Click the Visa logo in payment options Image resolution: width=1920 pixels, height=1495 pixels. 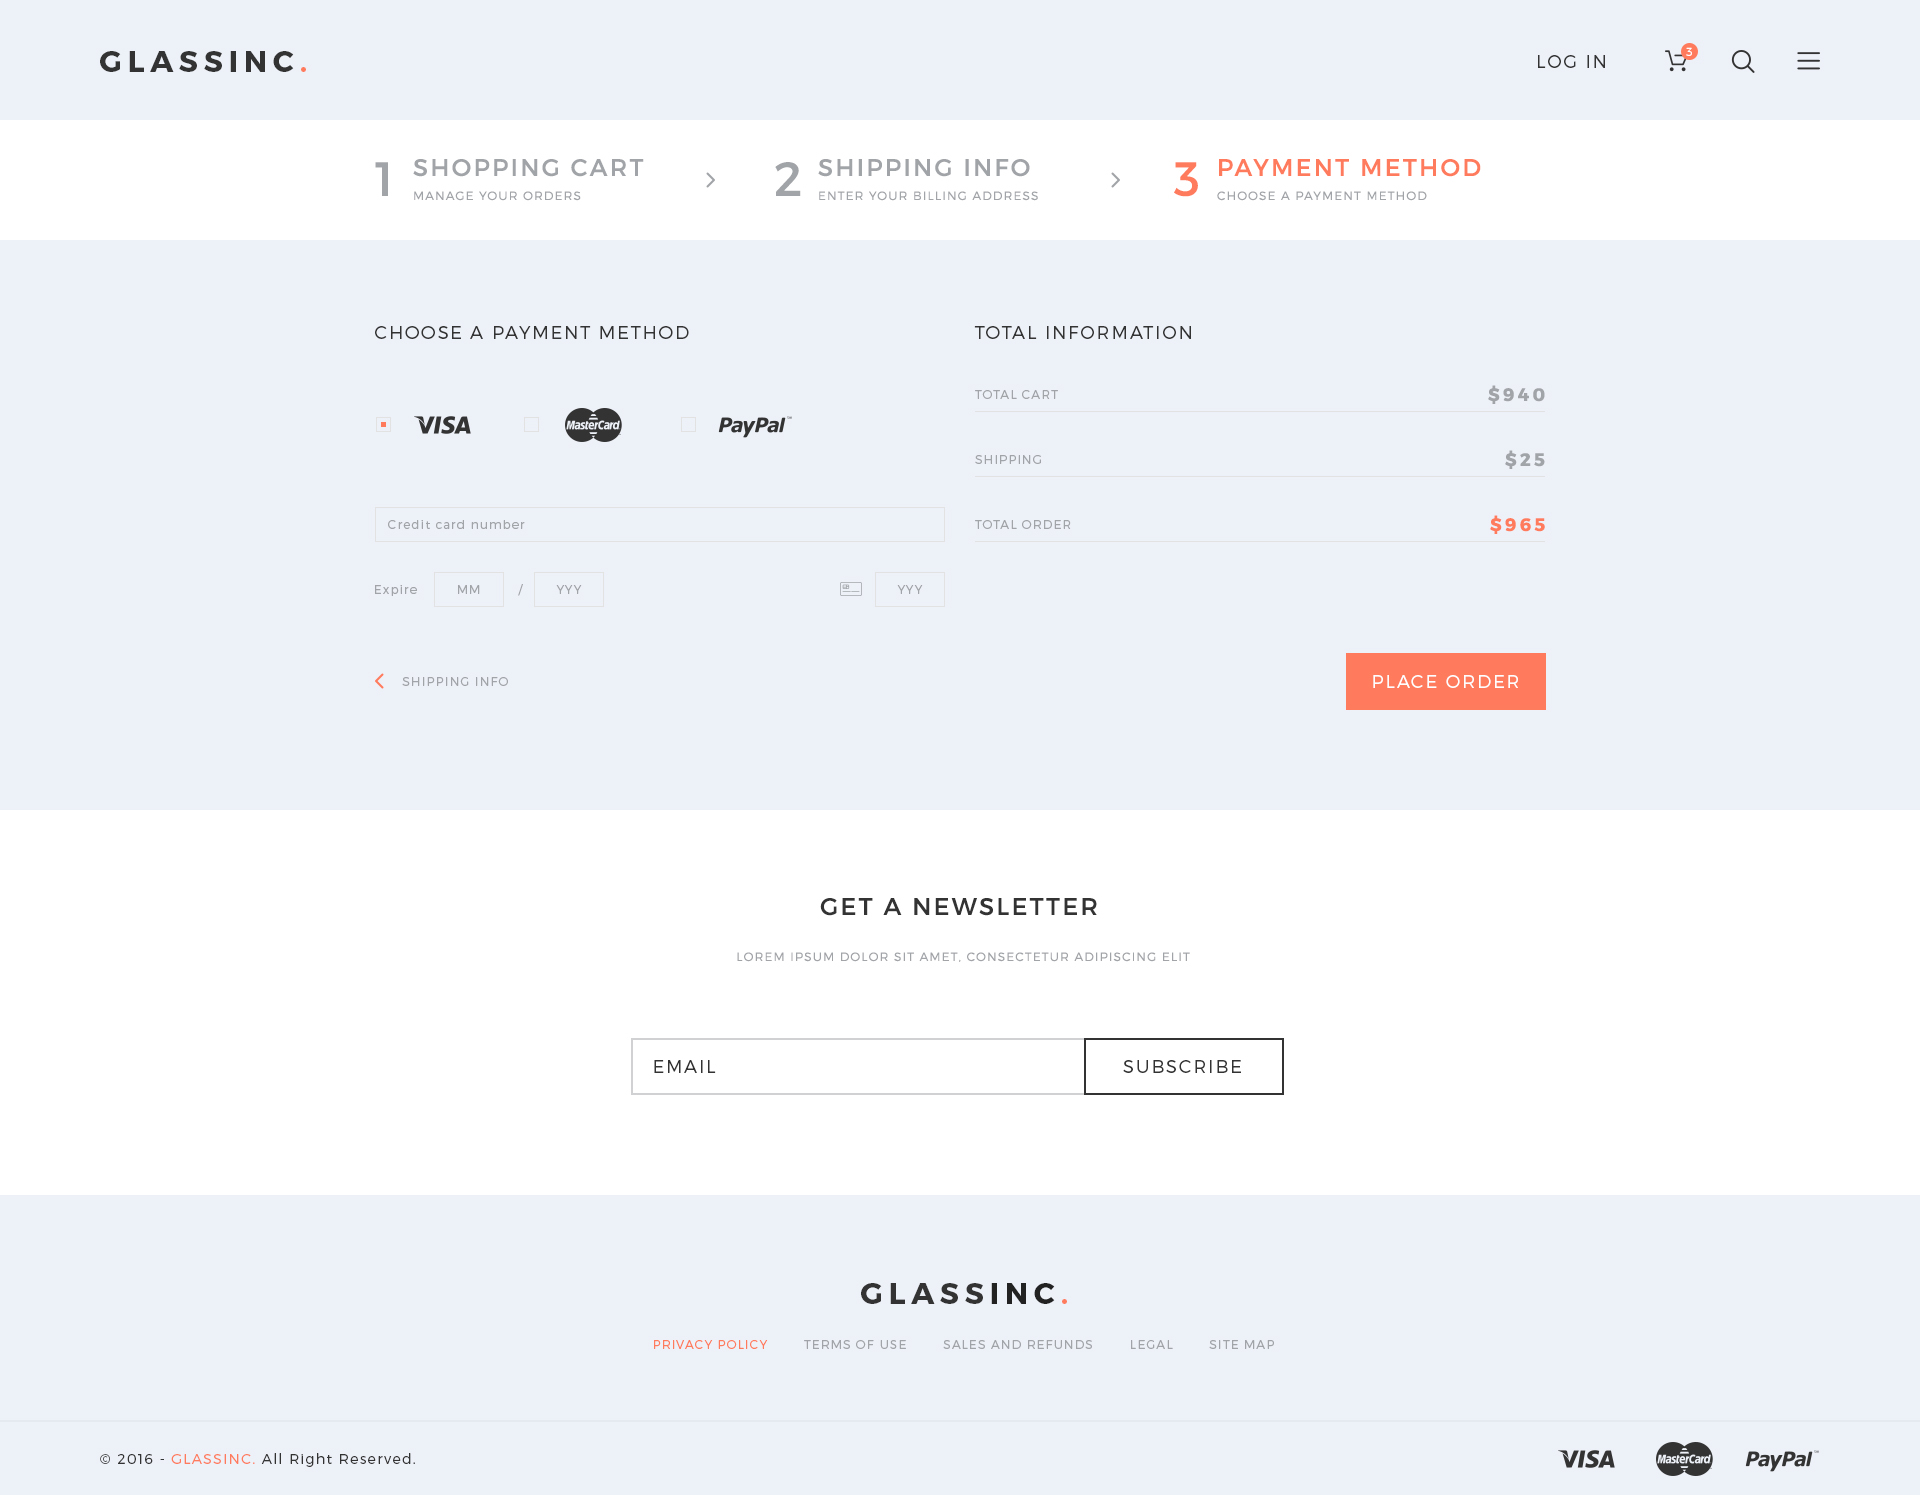click(442, 425)
